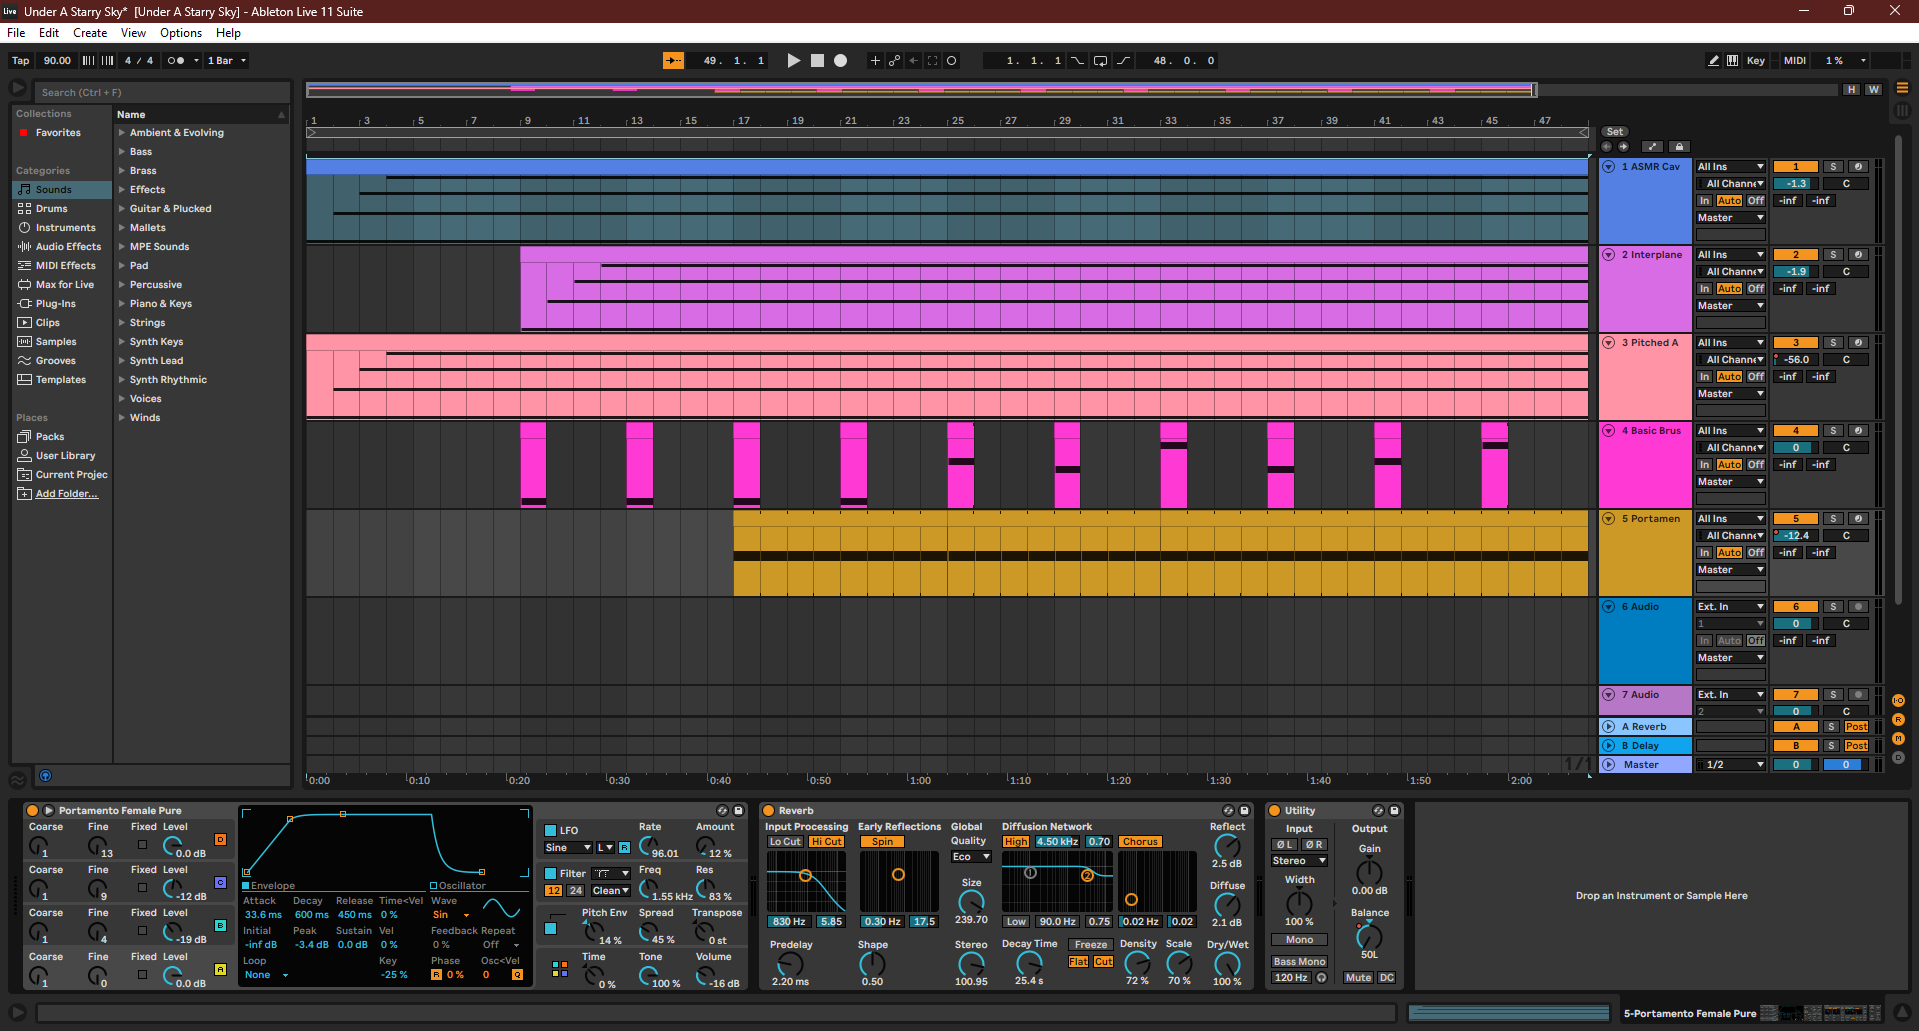The image size is (1919, 1031).
Task: Toggle the Reverb device Freeze button
Action: coord(1091,945)
